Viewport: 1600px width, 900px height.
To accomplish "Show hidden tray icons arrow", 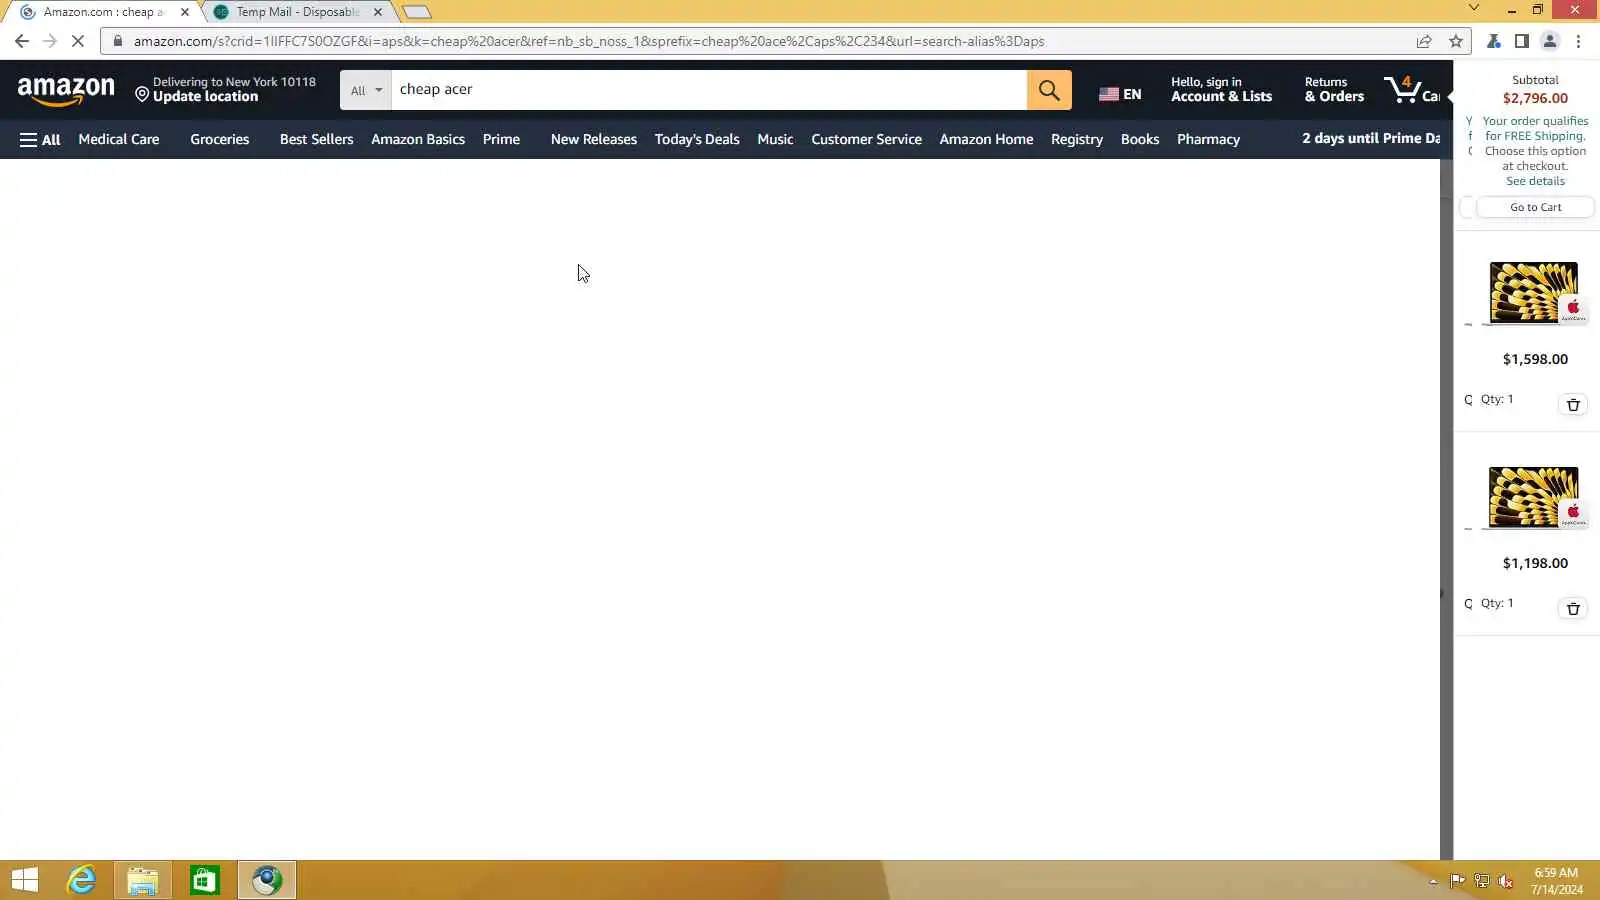I will (x=1433, y=881).
